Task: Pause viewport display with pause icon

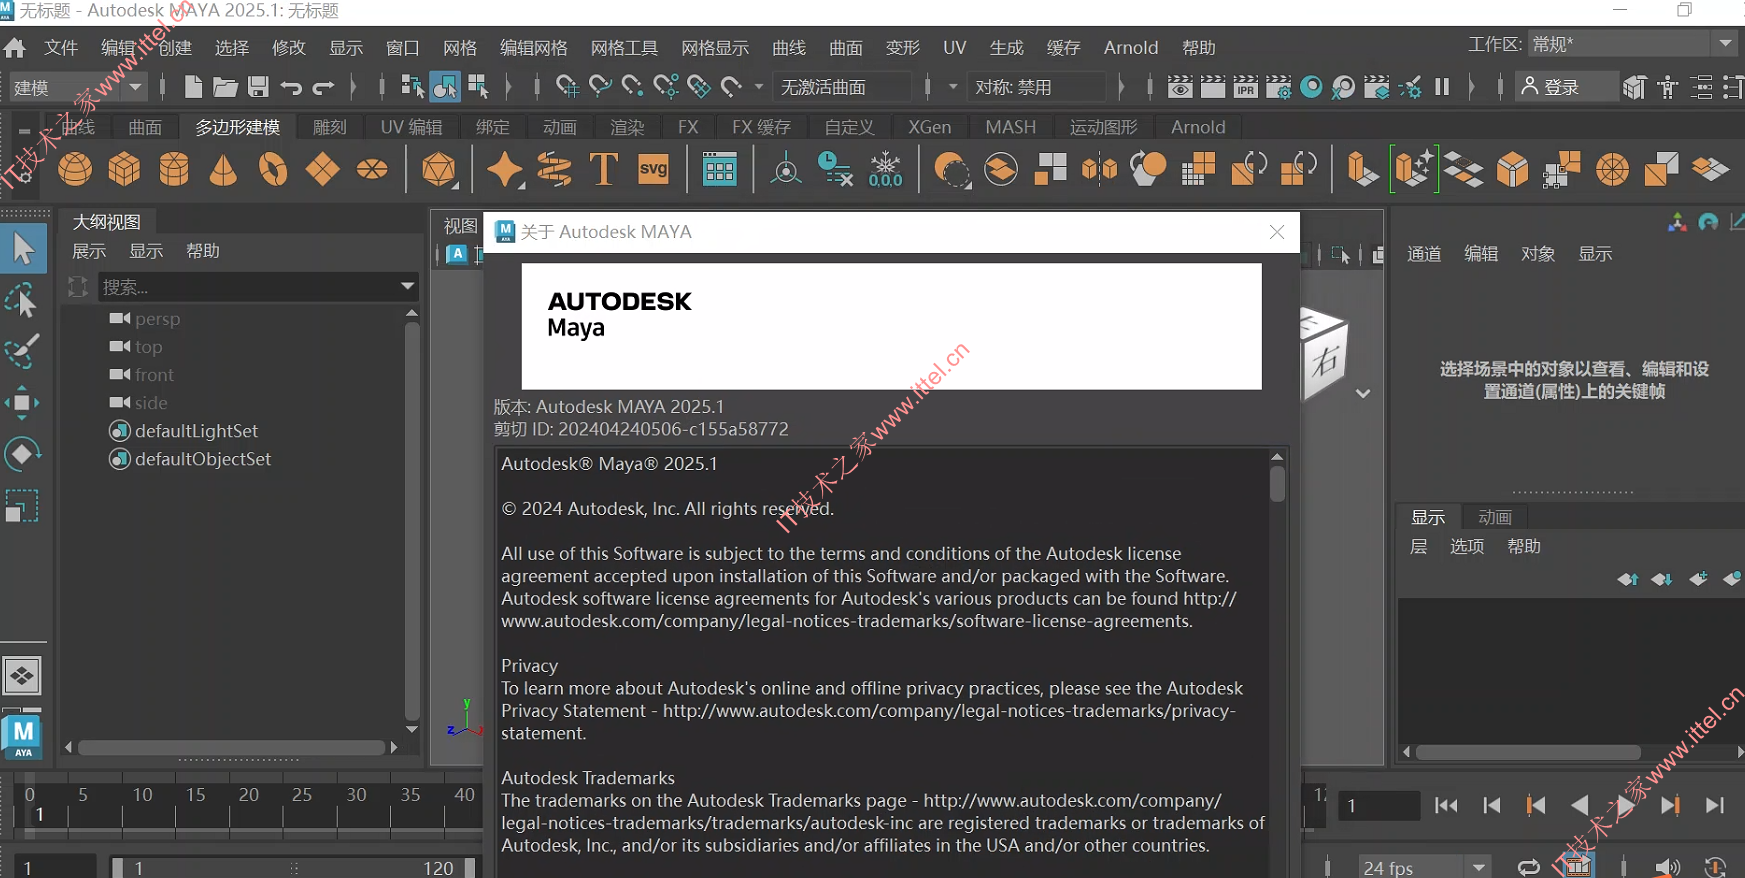Action: (1442, 87)
